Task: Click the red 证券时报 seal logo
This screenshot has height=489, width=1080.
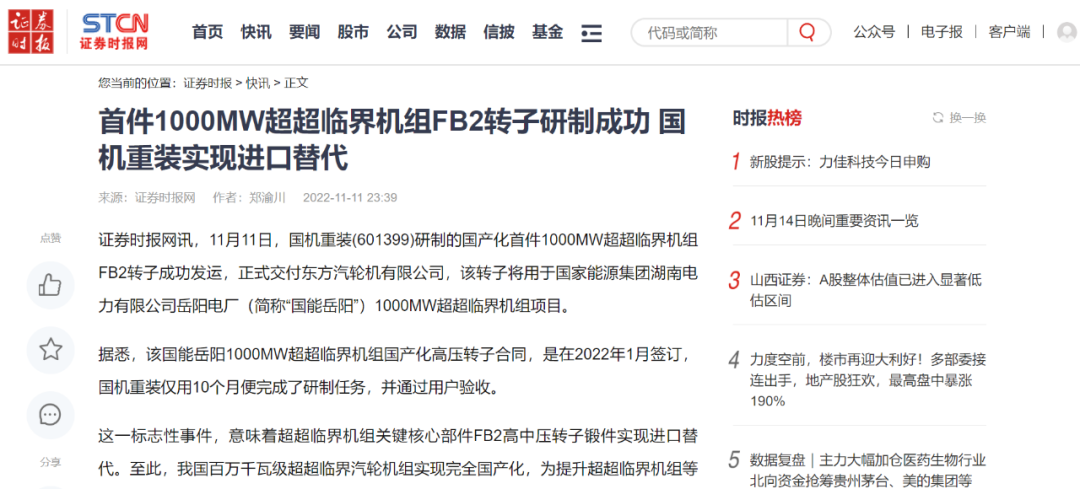Action: (30, 32)
